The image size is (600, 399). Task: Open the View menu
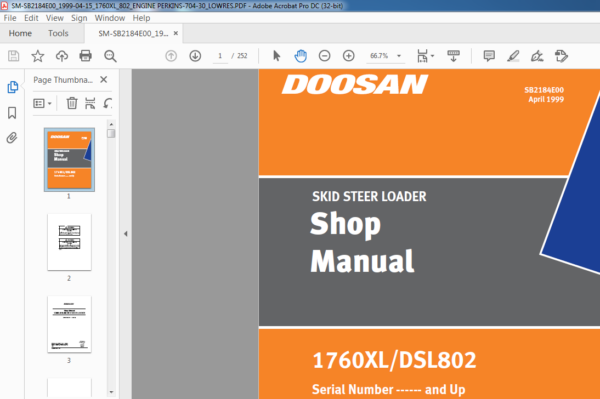[x=55, y=18]
